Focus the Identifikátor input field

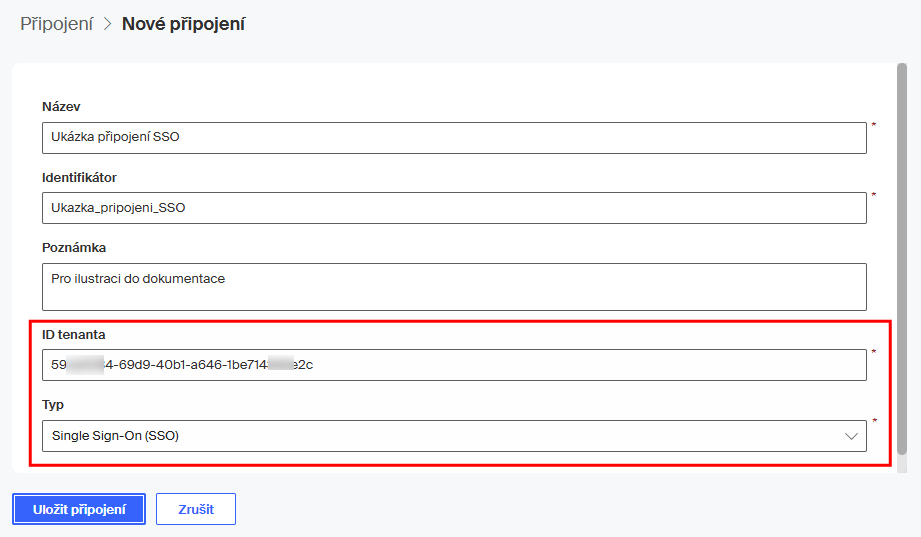pos(454,208)
